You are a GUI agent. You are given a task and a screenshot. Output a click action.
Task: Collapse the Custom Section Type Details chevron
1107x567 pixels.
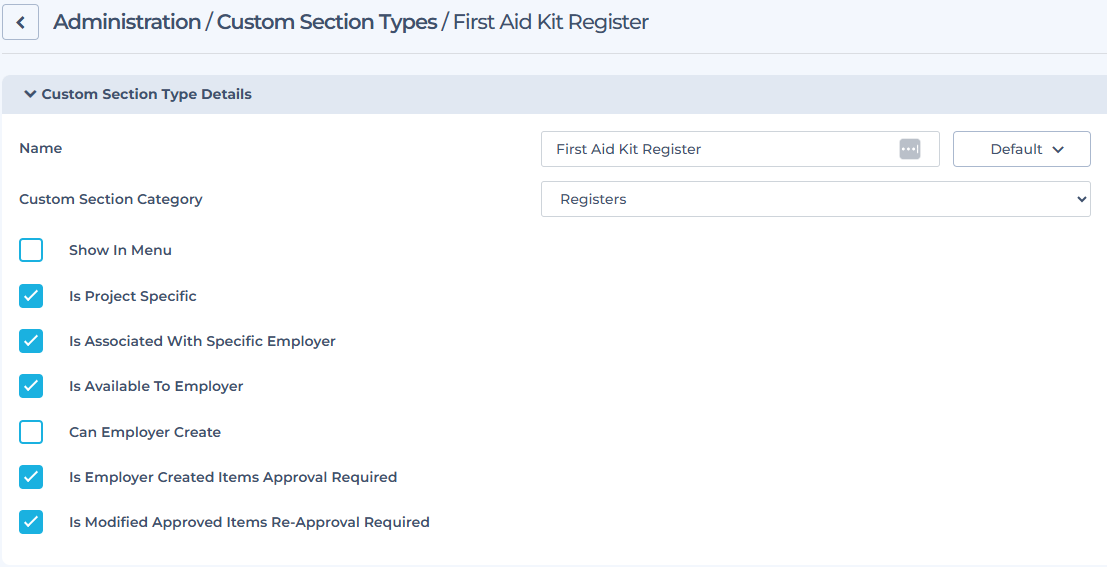pyautogui.click(x=30, y=94)
